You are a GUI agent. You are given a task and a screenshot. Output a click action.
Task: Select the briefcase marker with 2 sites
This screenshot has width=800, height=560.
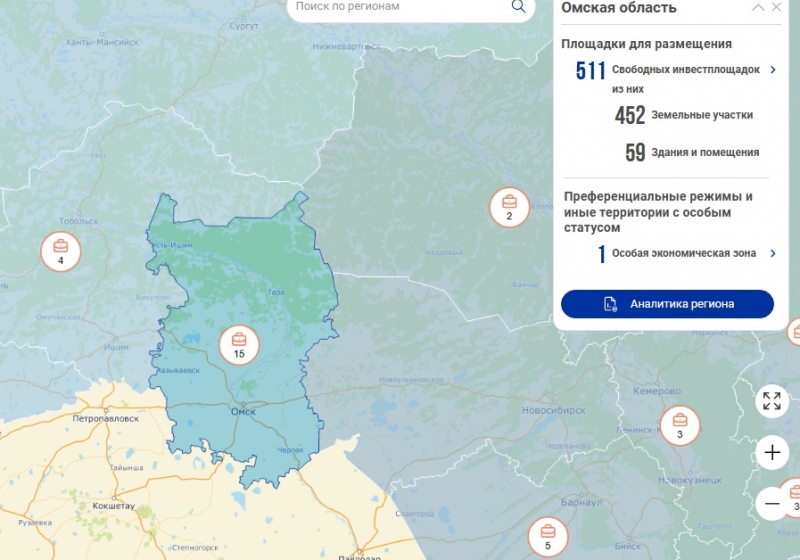[508, 207]
